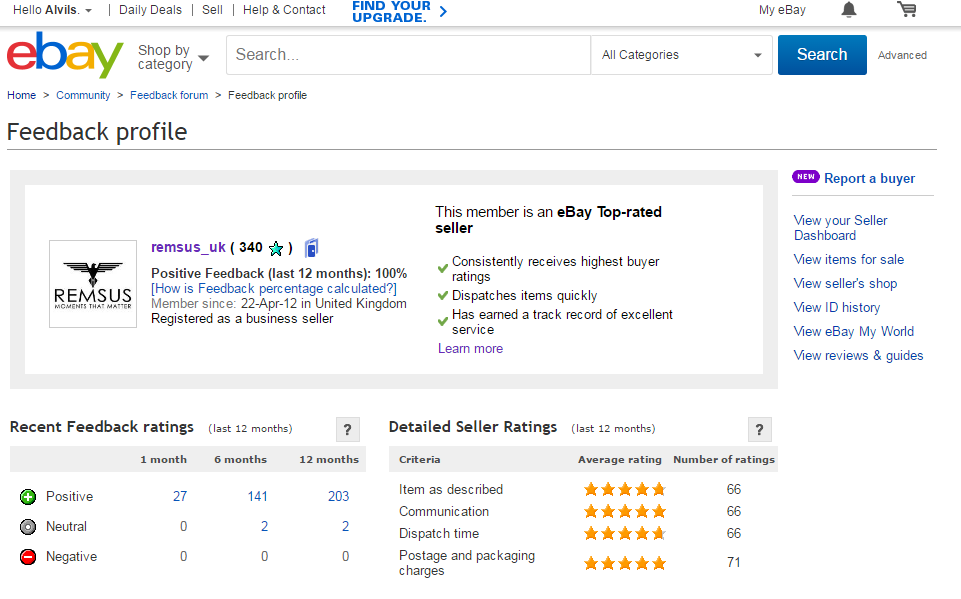Click the business seller shop icon
961x599 pixels.
(x=311, y=248)
